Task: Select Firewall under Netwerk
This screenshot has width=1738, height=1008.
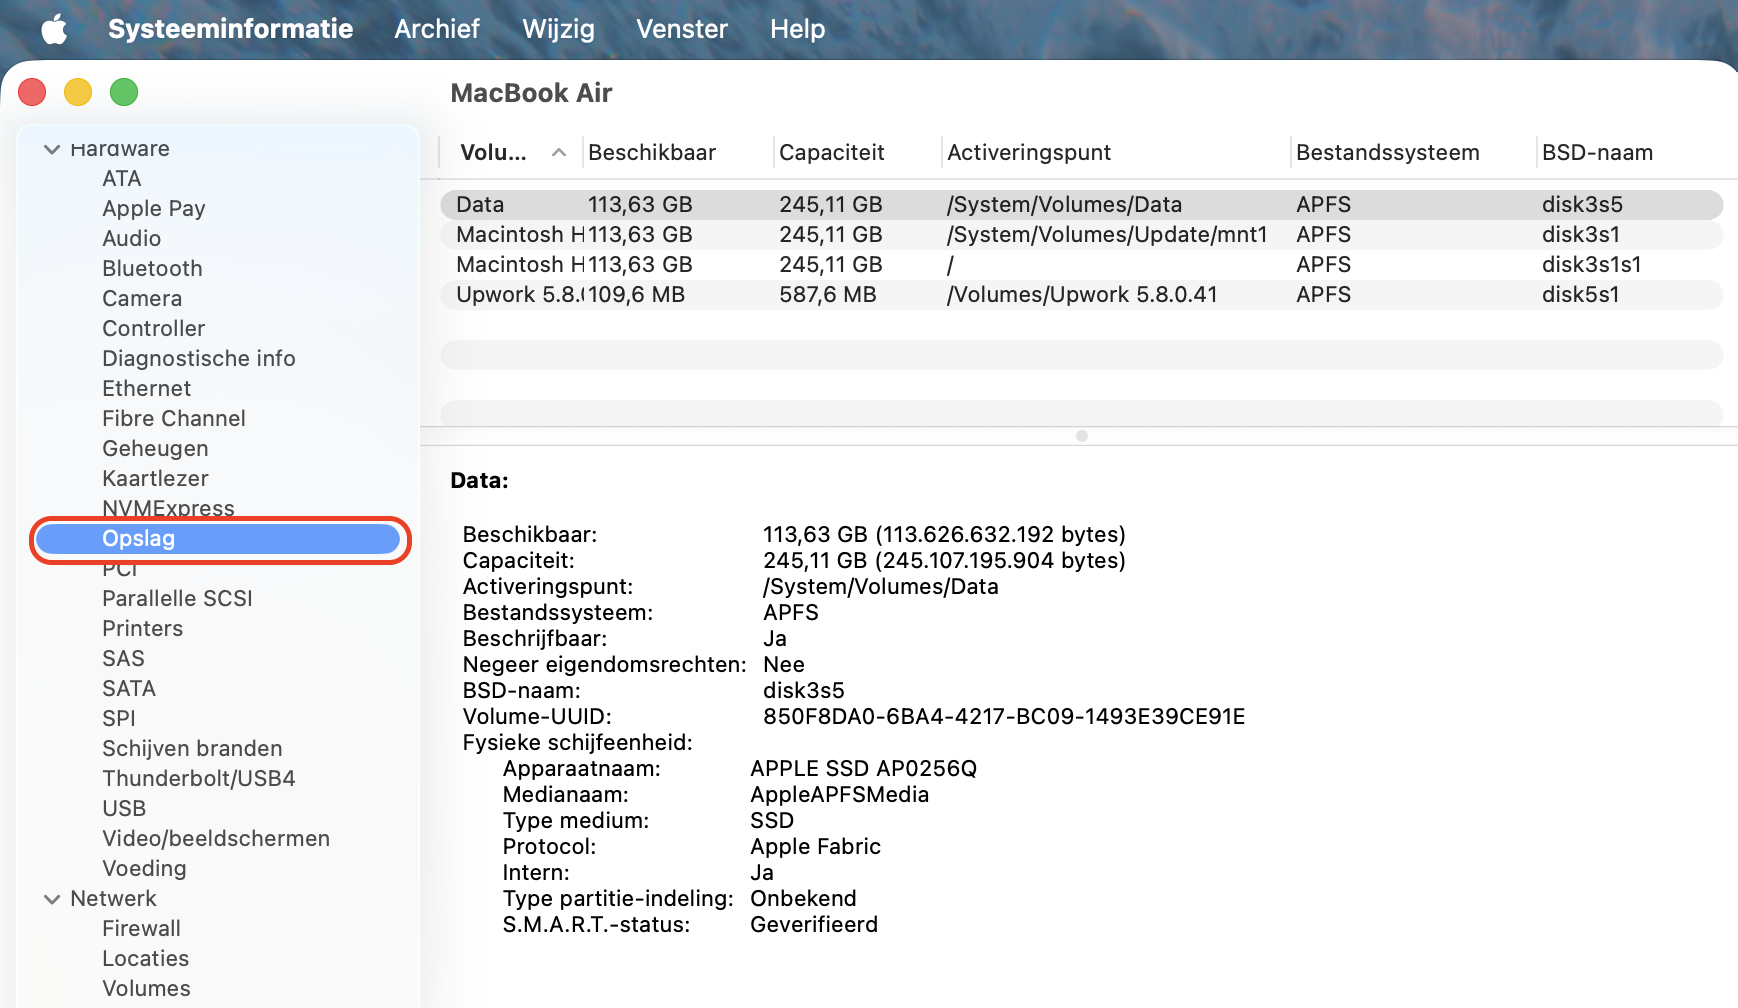Action: pyautogui.click(x=141, y=928)
